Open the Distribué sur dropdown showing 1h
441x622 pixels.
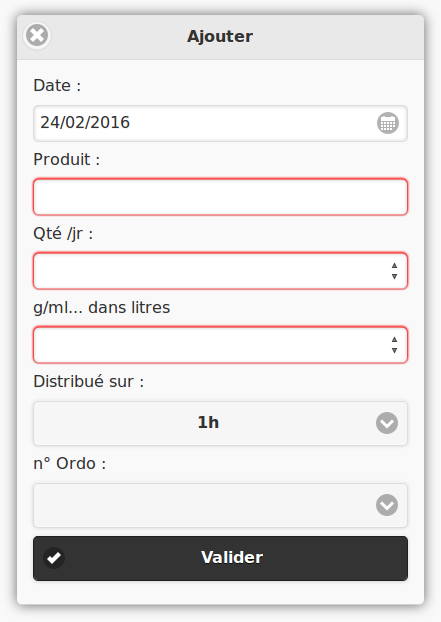(x=220, y=423)
